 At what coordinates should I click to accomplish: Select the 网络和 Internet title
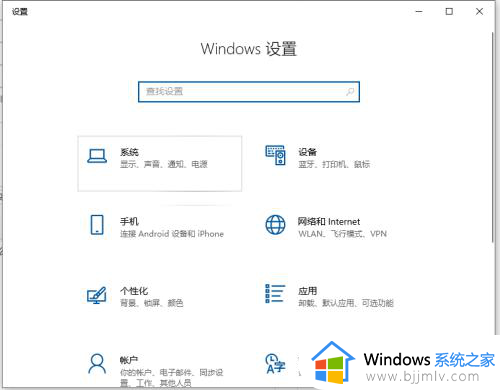click(329, 221)
